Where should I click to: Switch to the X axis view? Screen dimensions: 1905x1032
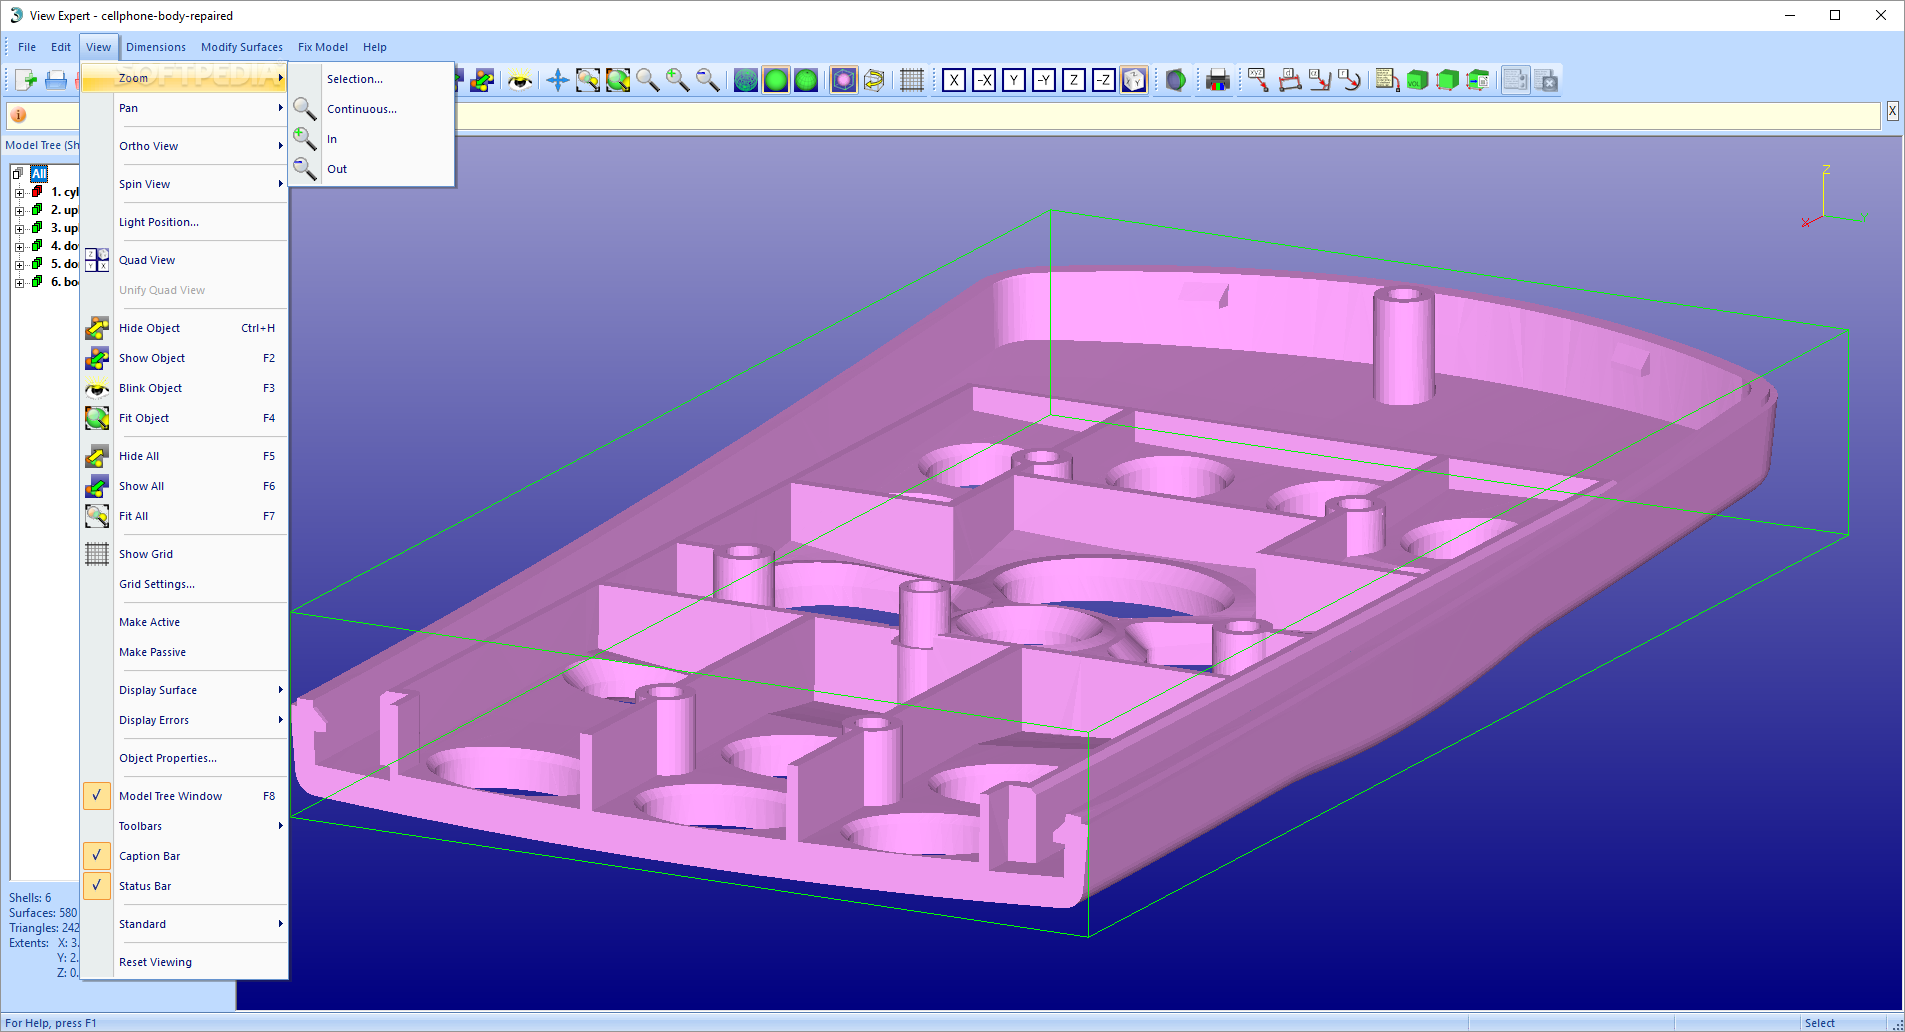(x=954, y=80)
